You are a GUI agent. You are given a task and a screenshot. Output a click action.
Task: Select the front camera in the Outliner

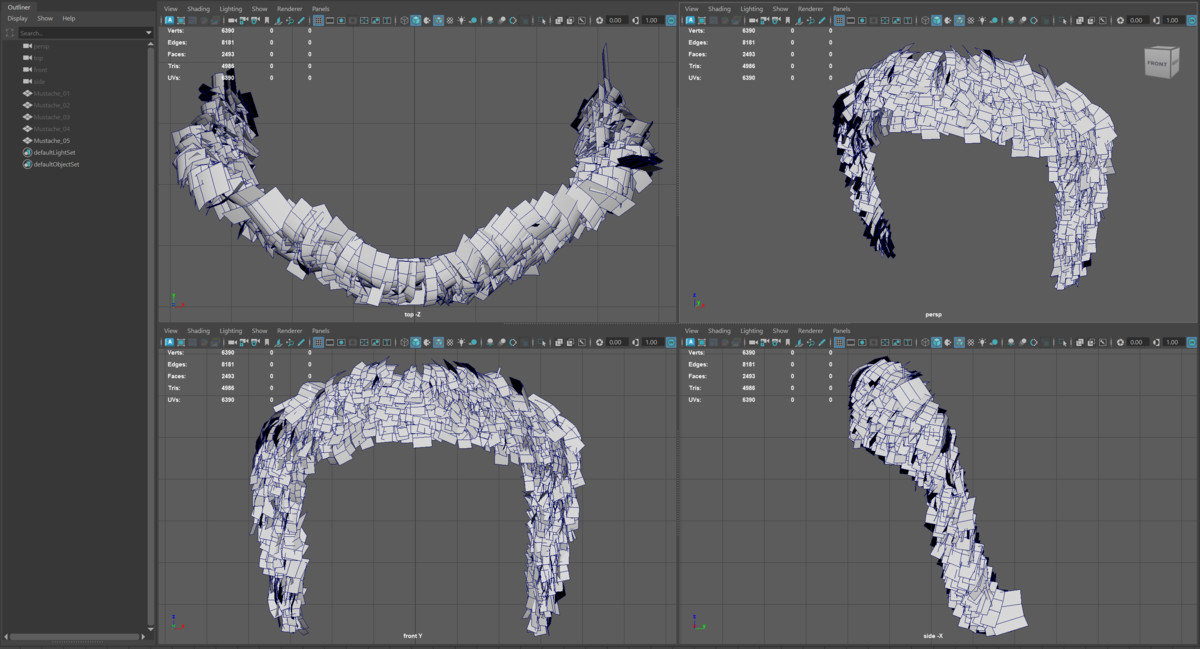point(41,69)
